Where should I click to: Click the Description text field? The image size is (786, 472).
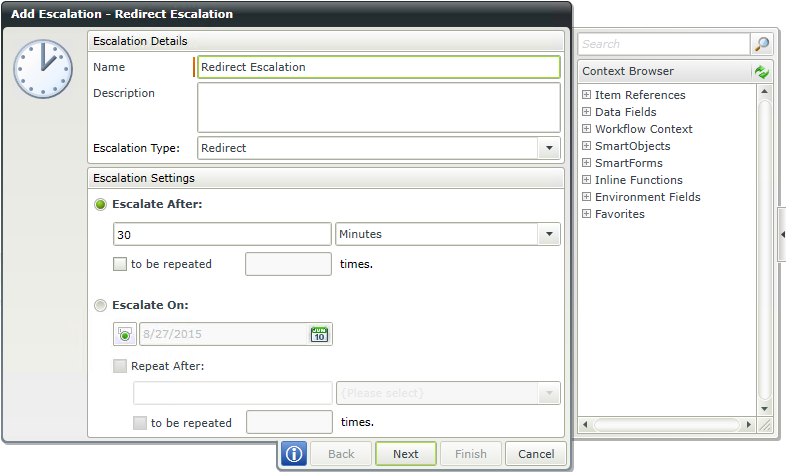[x=378, y=108]
